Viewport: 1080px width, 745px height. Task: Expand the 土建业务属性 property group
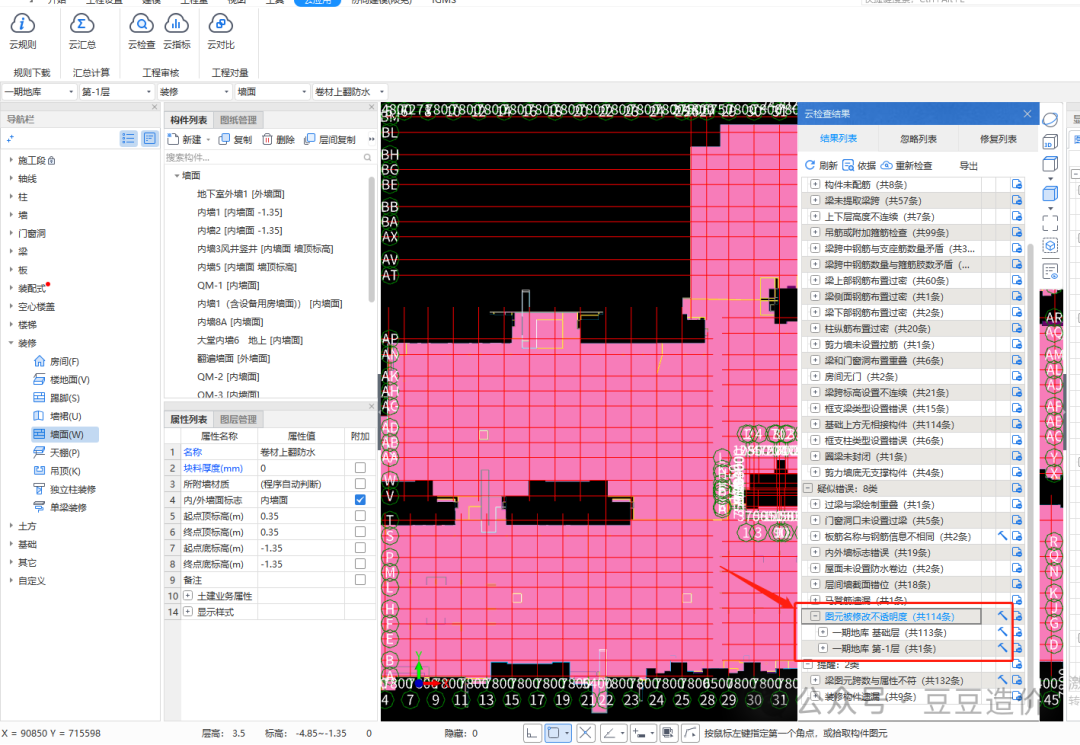[x=188, y=596]
